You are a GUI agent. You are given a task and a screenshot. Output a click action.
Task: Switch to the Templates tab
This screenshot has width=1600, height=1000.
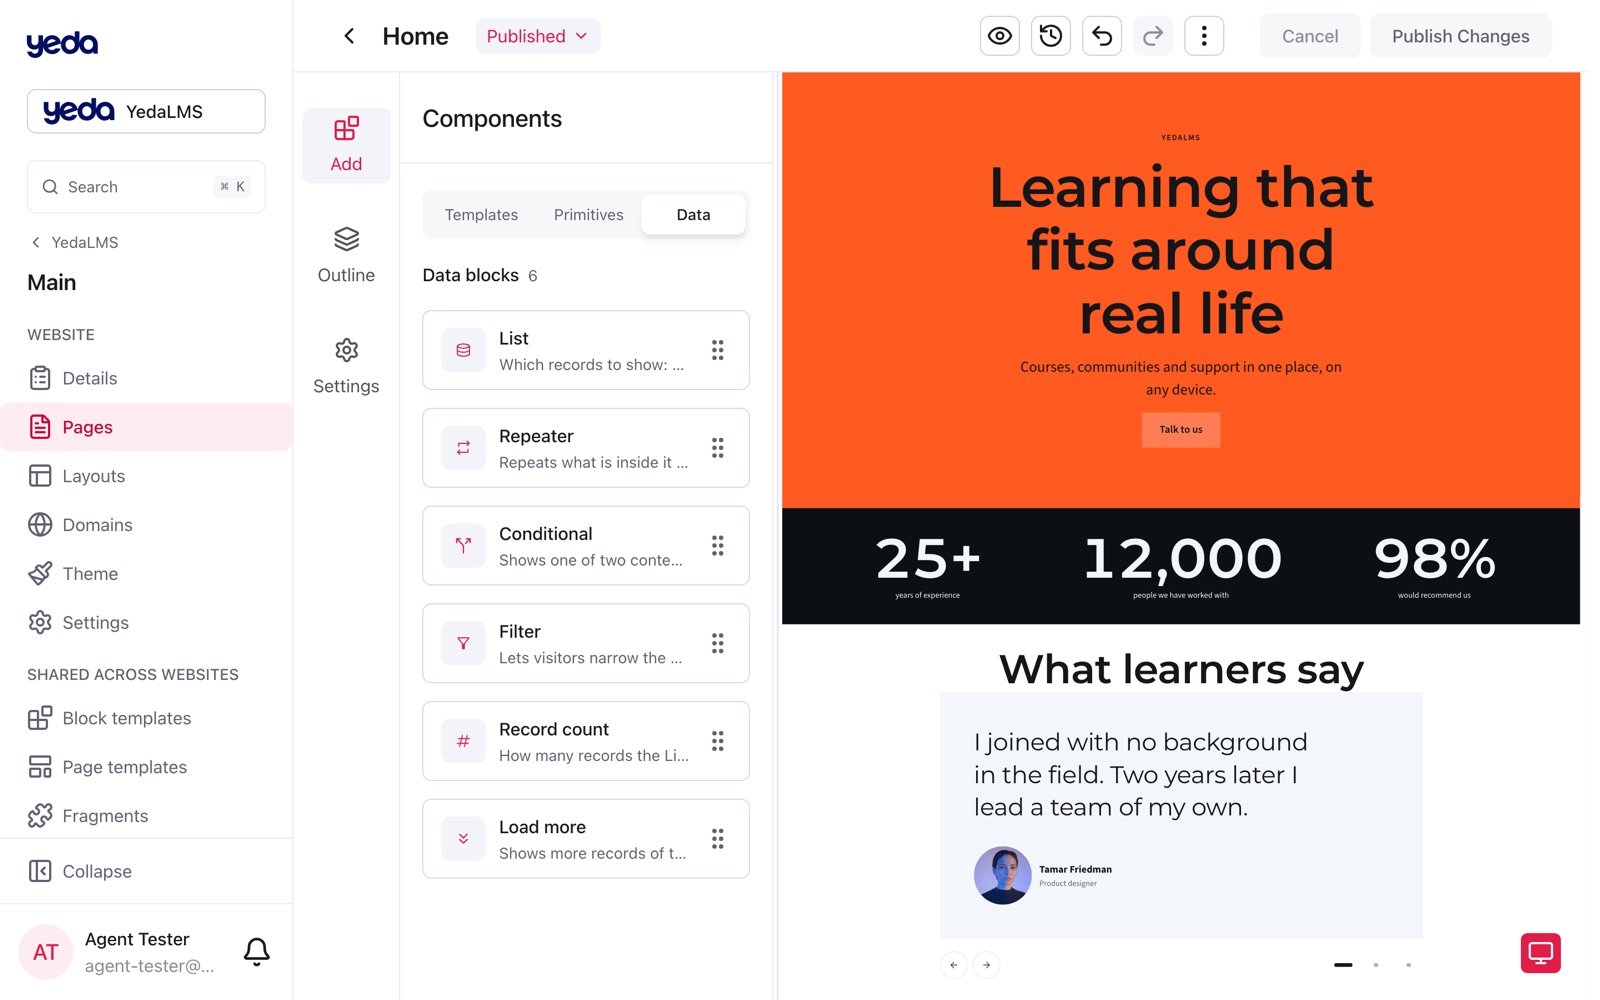point(481,215)
